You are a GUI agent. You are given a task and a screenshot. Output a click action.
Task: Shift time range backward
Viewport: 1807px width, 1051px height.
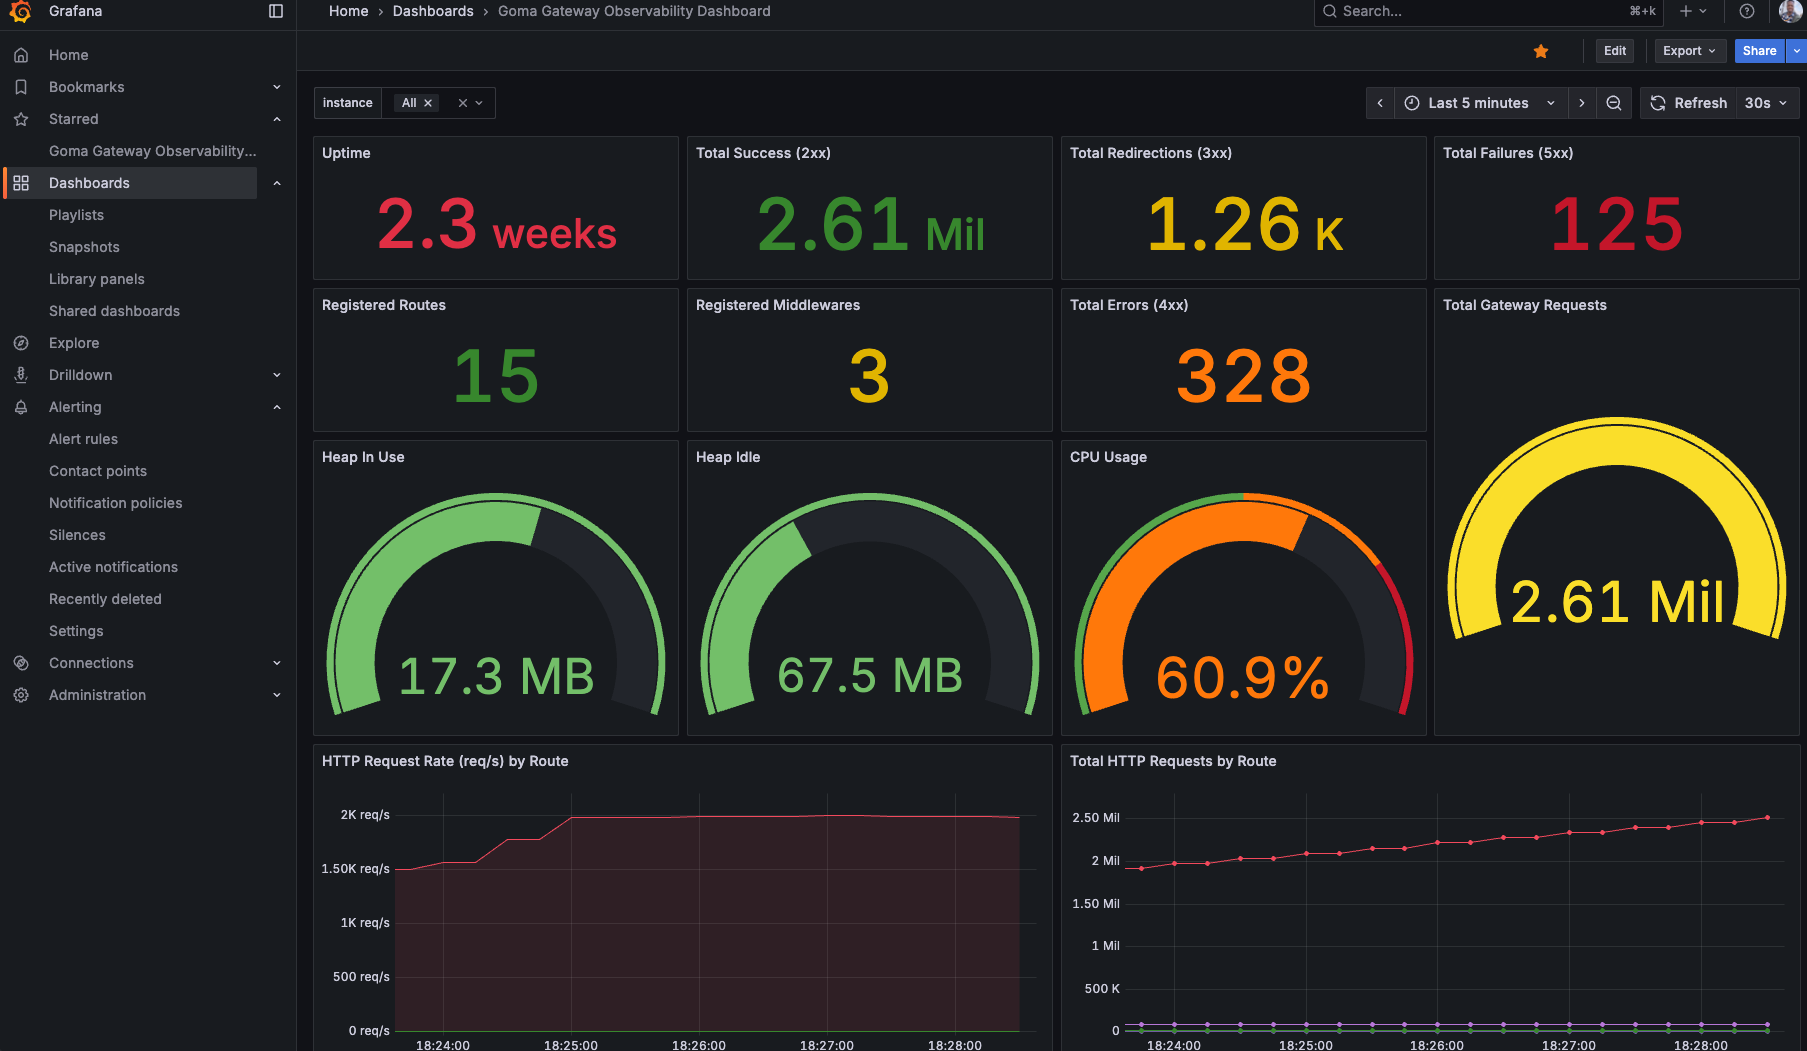click(1380, 103)
